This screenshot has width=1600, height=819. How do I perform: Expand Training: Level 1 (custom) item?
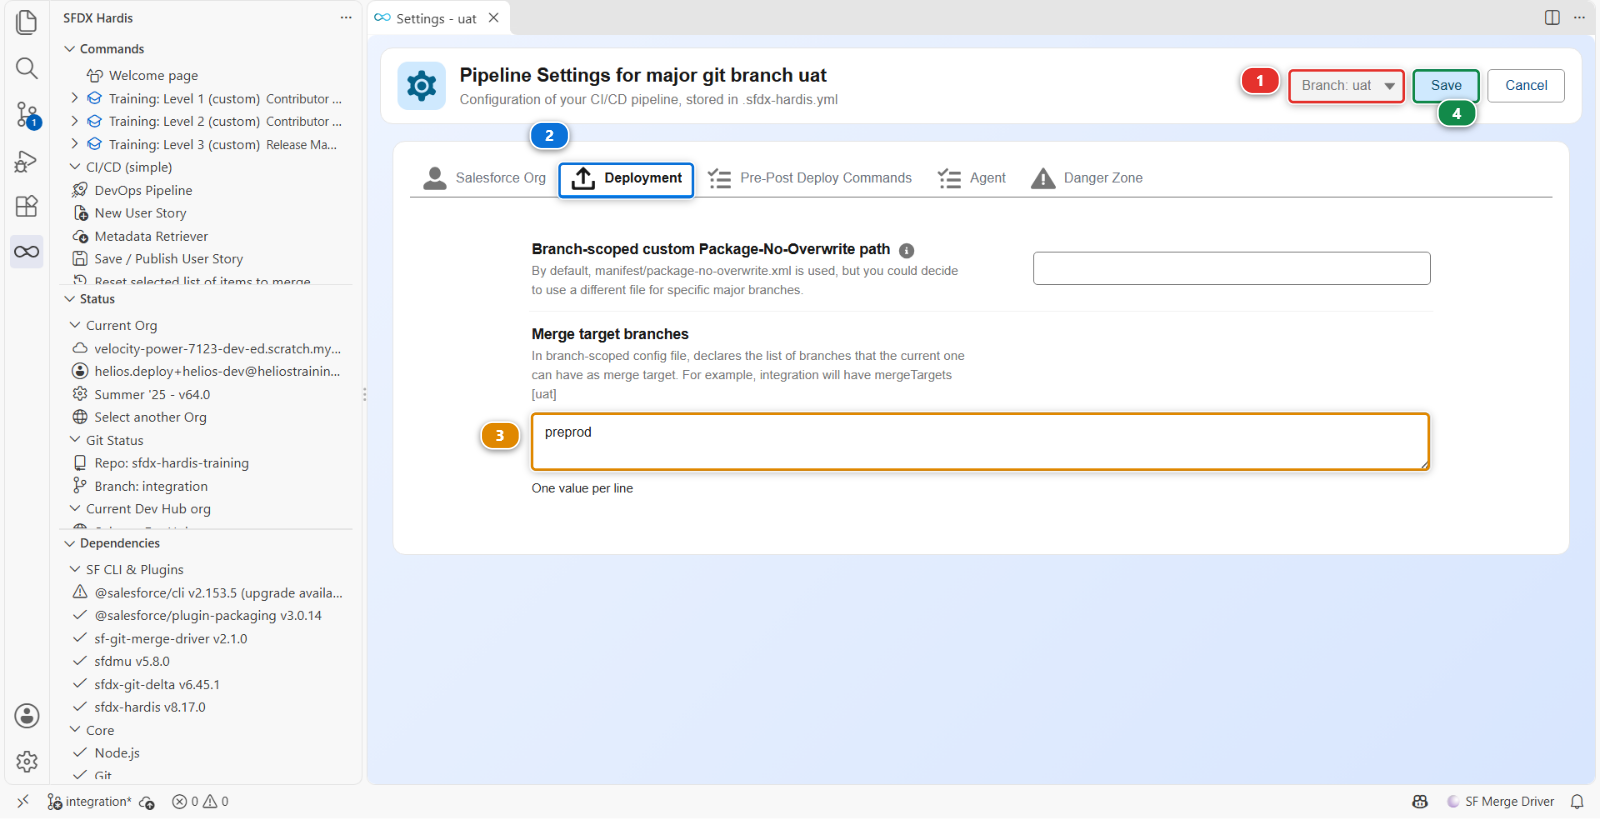[75, 98]
